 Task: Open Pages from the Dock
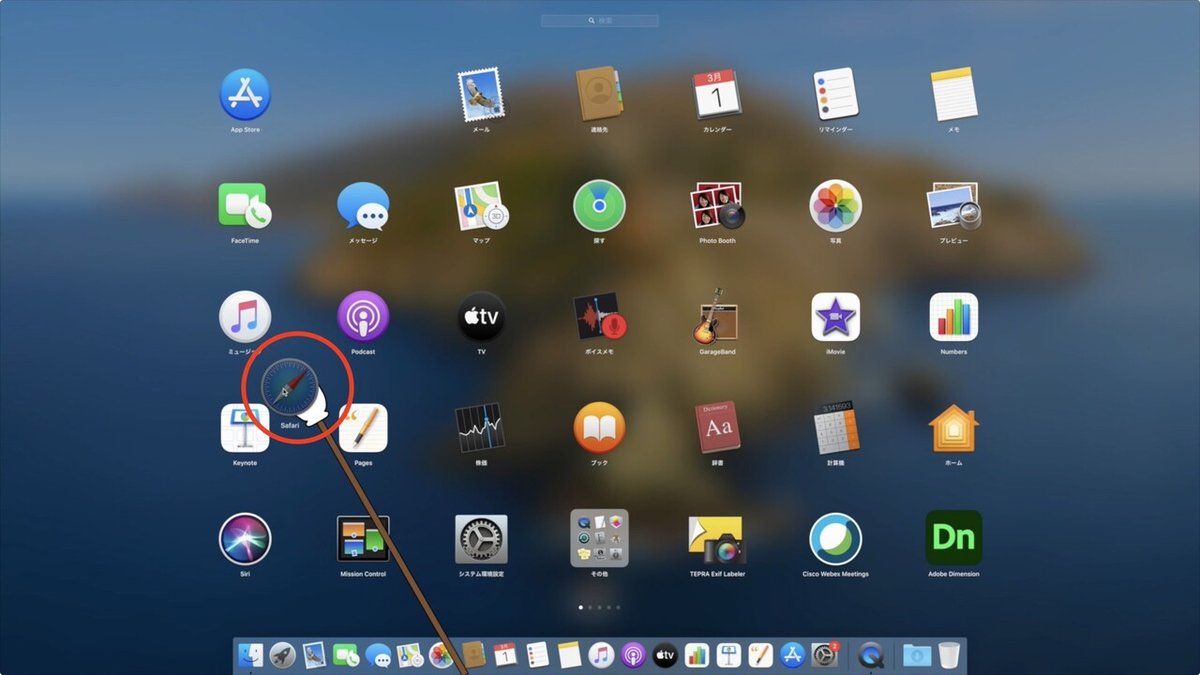[x=760, y=655]
